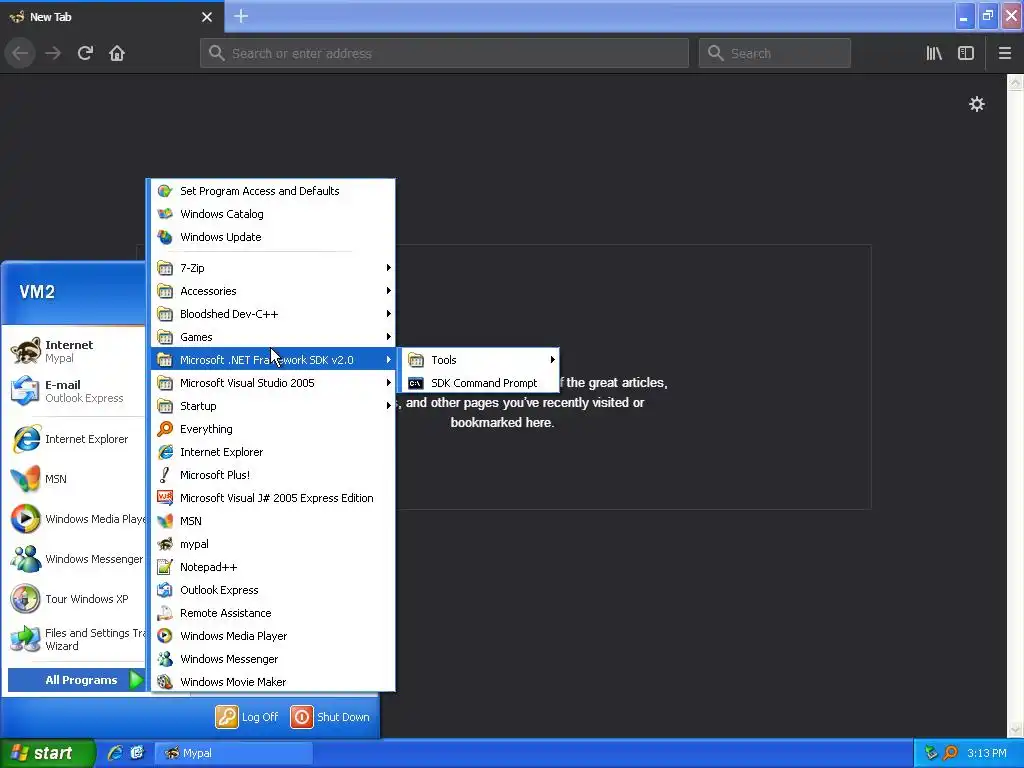Click the taskbar clock 3:13 PM
The image size is (1024, 768).
pos(987,753)
